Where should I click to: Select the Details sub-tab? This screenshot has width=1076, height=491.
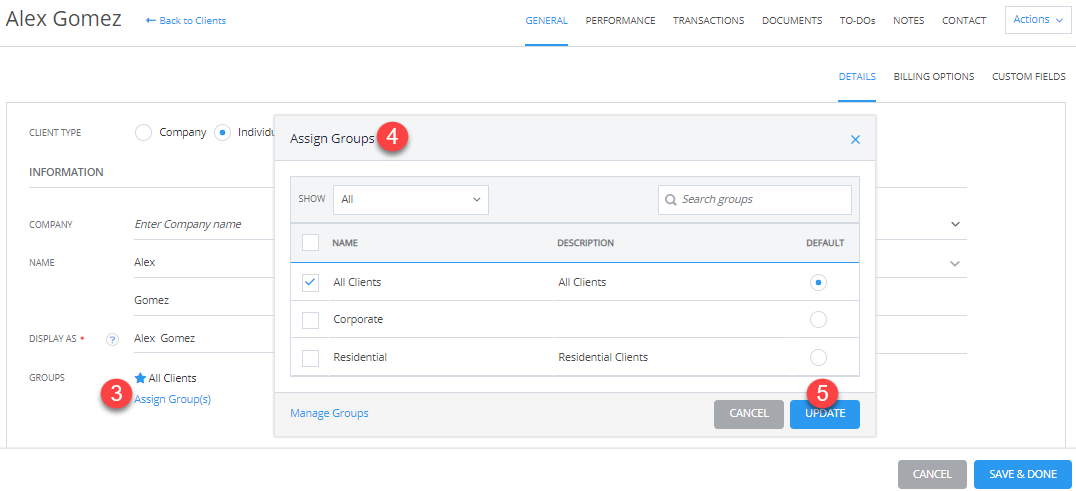click(x=857, y=77)
